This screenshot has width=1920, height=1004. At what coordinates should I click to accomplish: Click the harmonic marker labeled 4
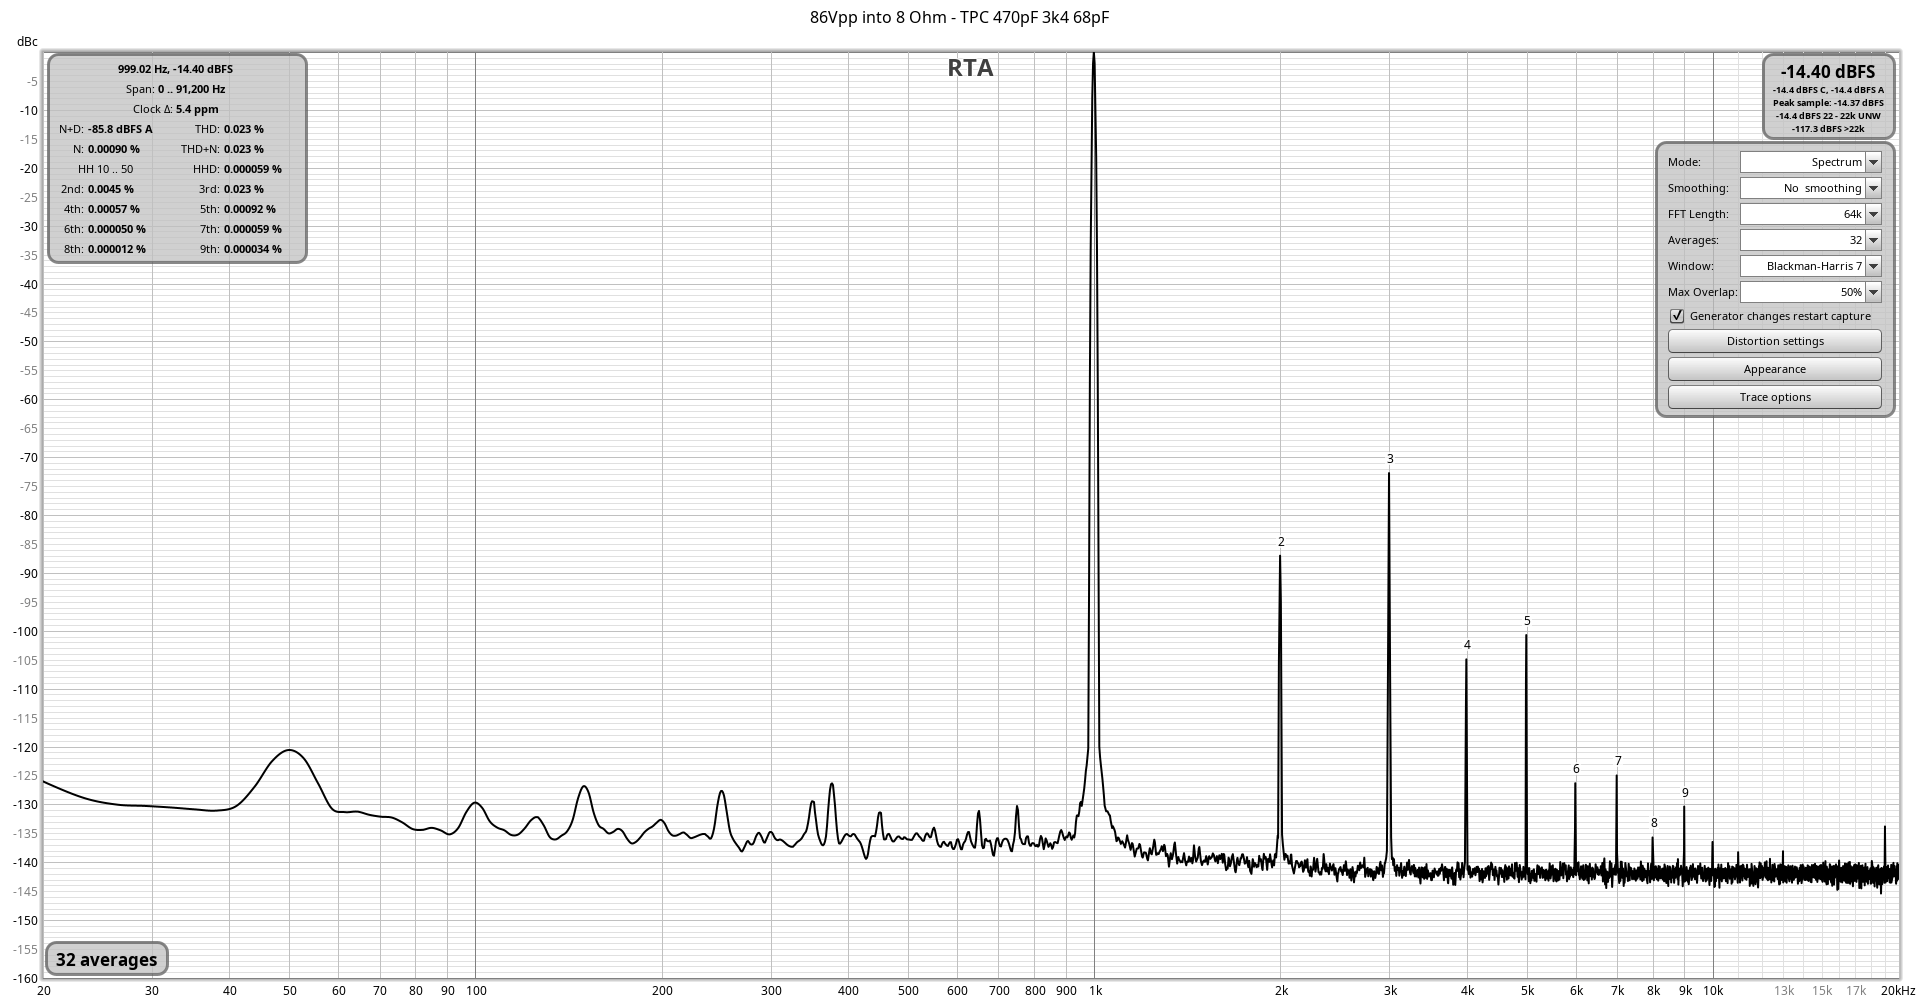click(x=1467, y=645)
